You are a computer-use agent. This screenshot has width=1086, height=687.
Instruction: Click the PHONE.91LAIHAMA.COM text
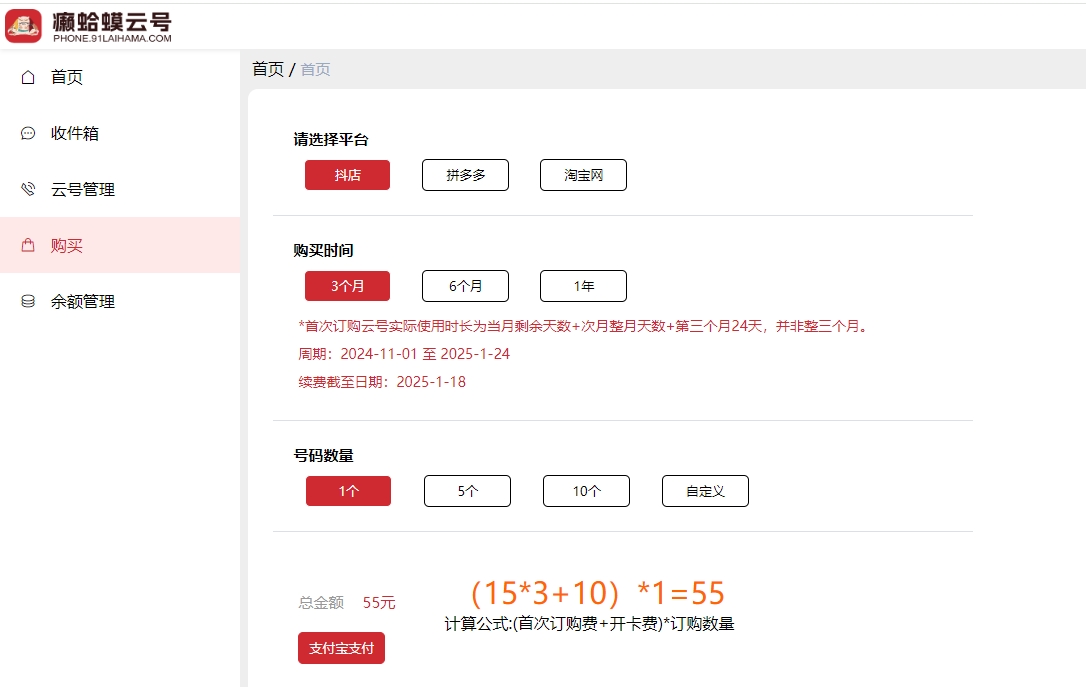coord(112,39)
